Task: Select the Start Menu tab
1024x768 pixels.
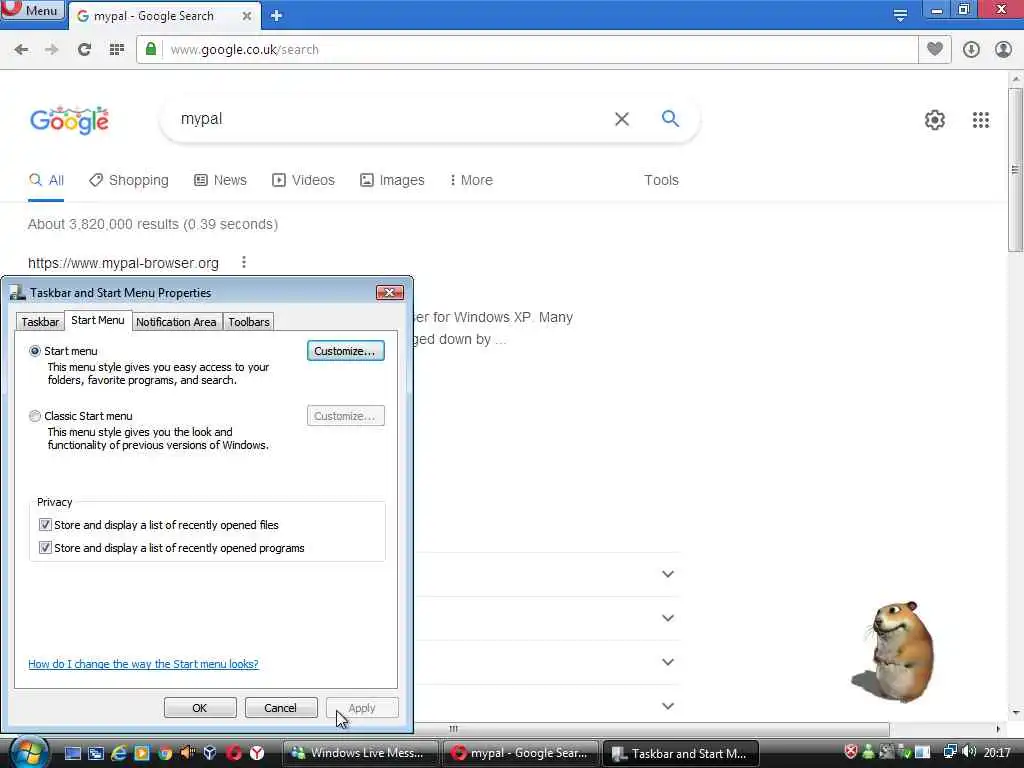Action: [x=97, y=321]
